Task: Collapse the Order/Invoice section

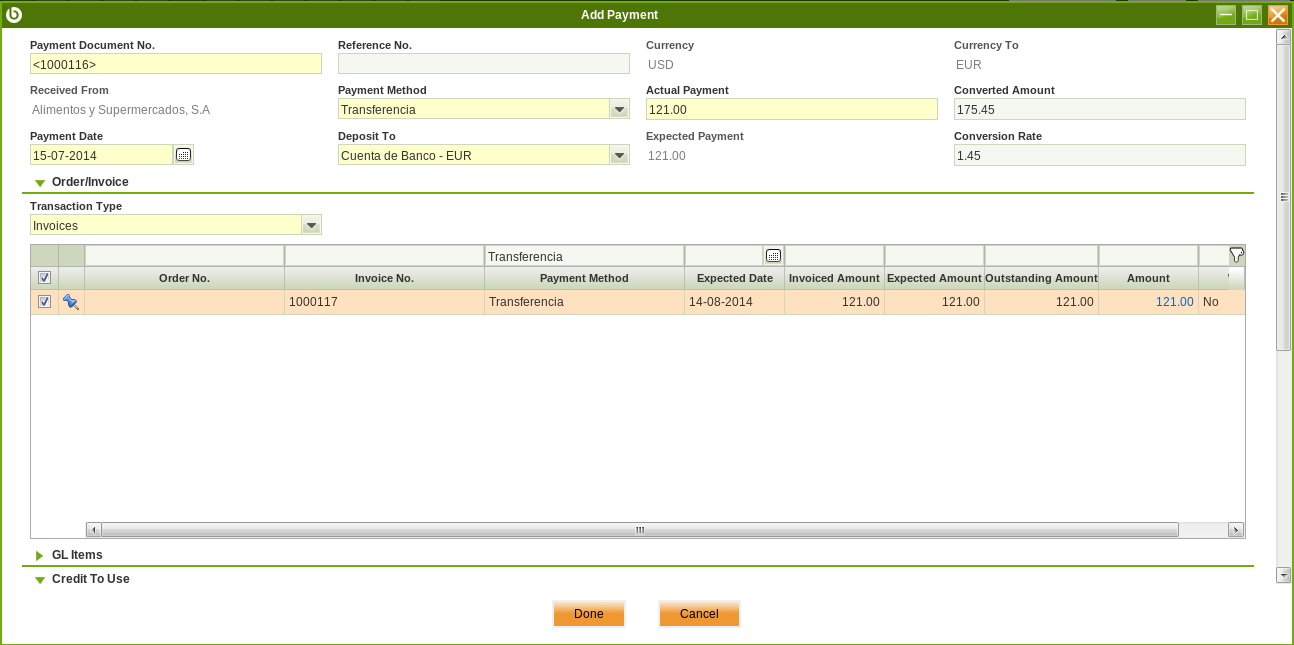Action: pyautogui.click(x=40, y=183)
